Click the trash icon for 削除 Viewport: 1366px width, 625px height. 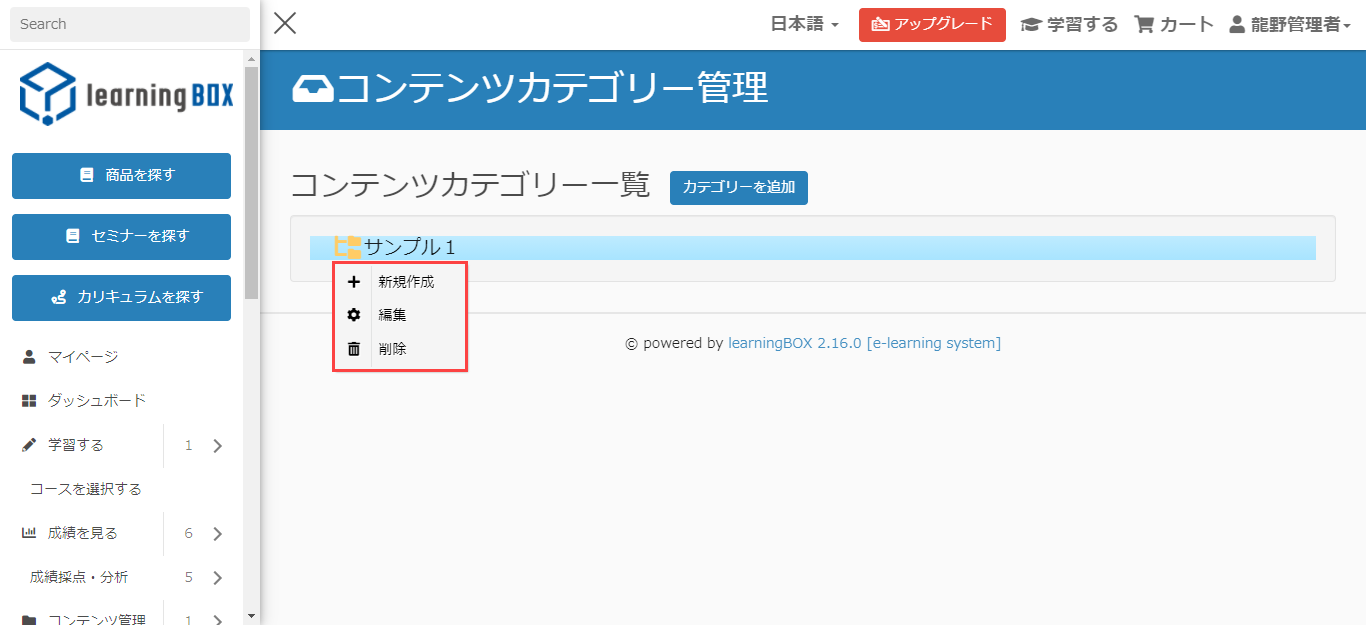353,349
